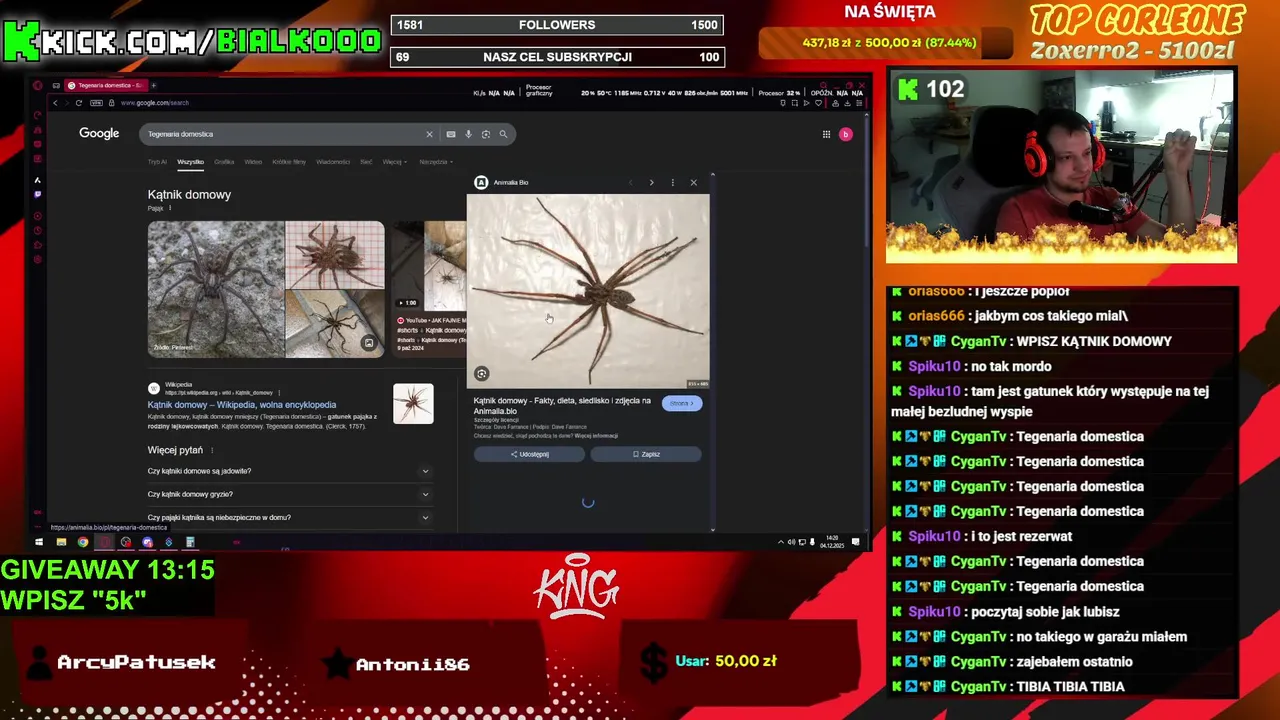
Task: Take a snapshot with the toolbar capture icon
Action: point(795,103)
